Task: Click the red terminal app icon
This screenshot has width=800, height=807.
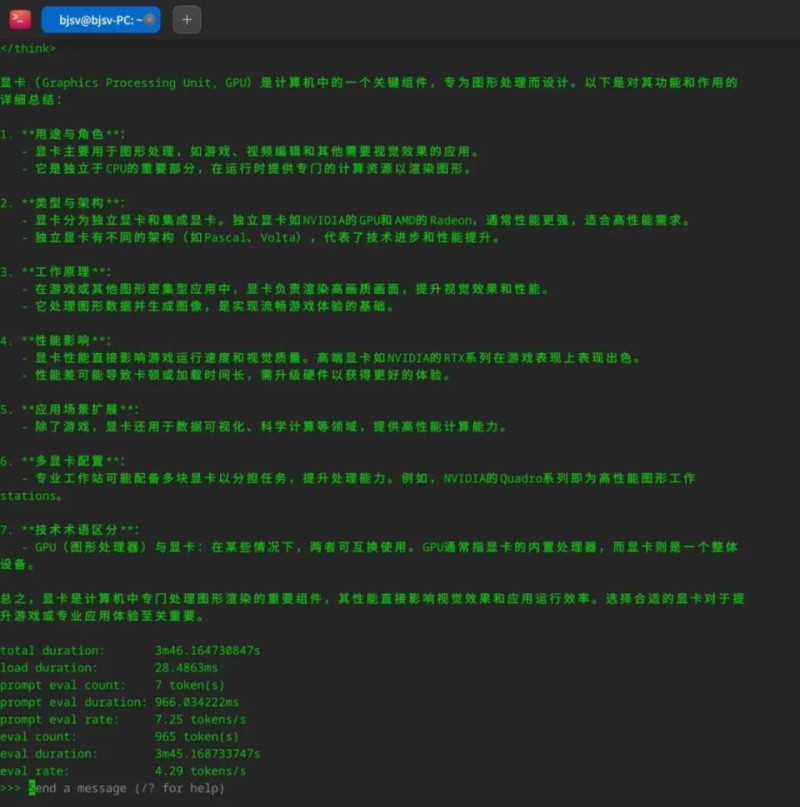Action: pyautogui.click(x=19, y=19)
